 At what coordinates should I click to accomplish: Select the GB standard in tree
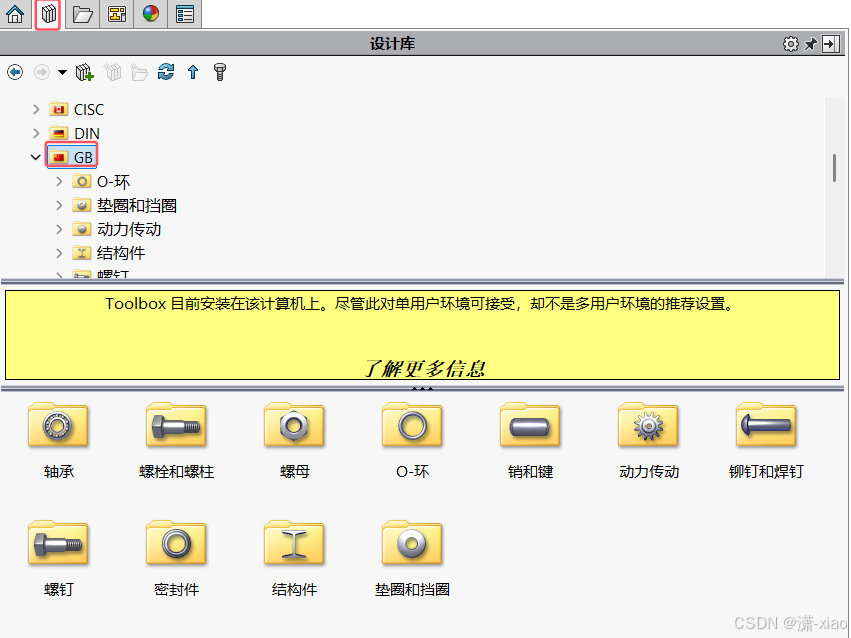click(x=72, y=157)
